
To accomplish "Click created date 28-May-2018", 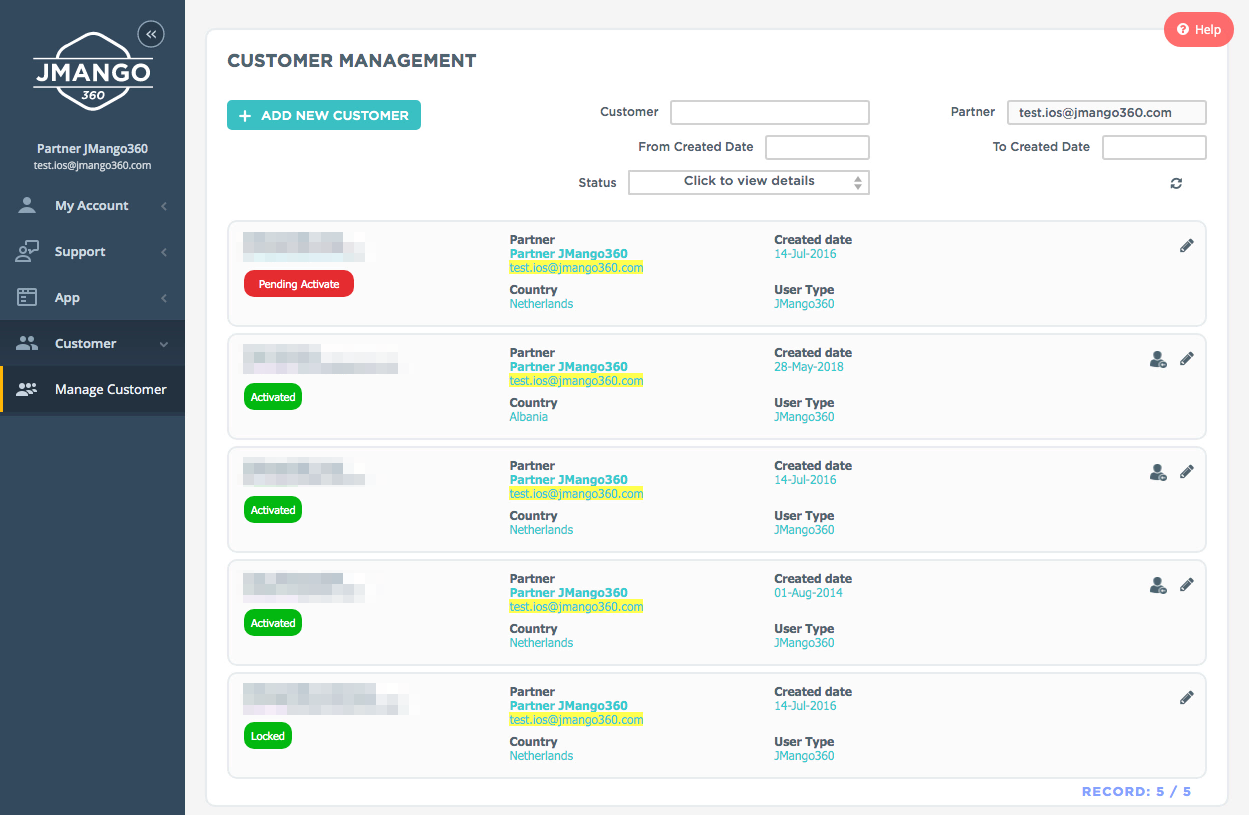I will [x=809, y=367].
